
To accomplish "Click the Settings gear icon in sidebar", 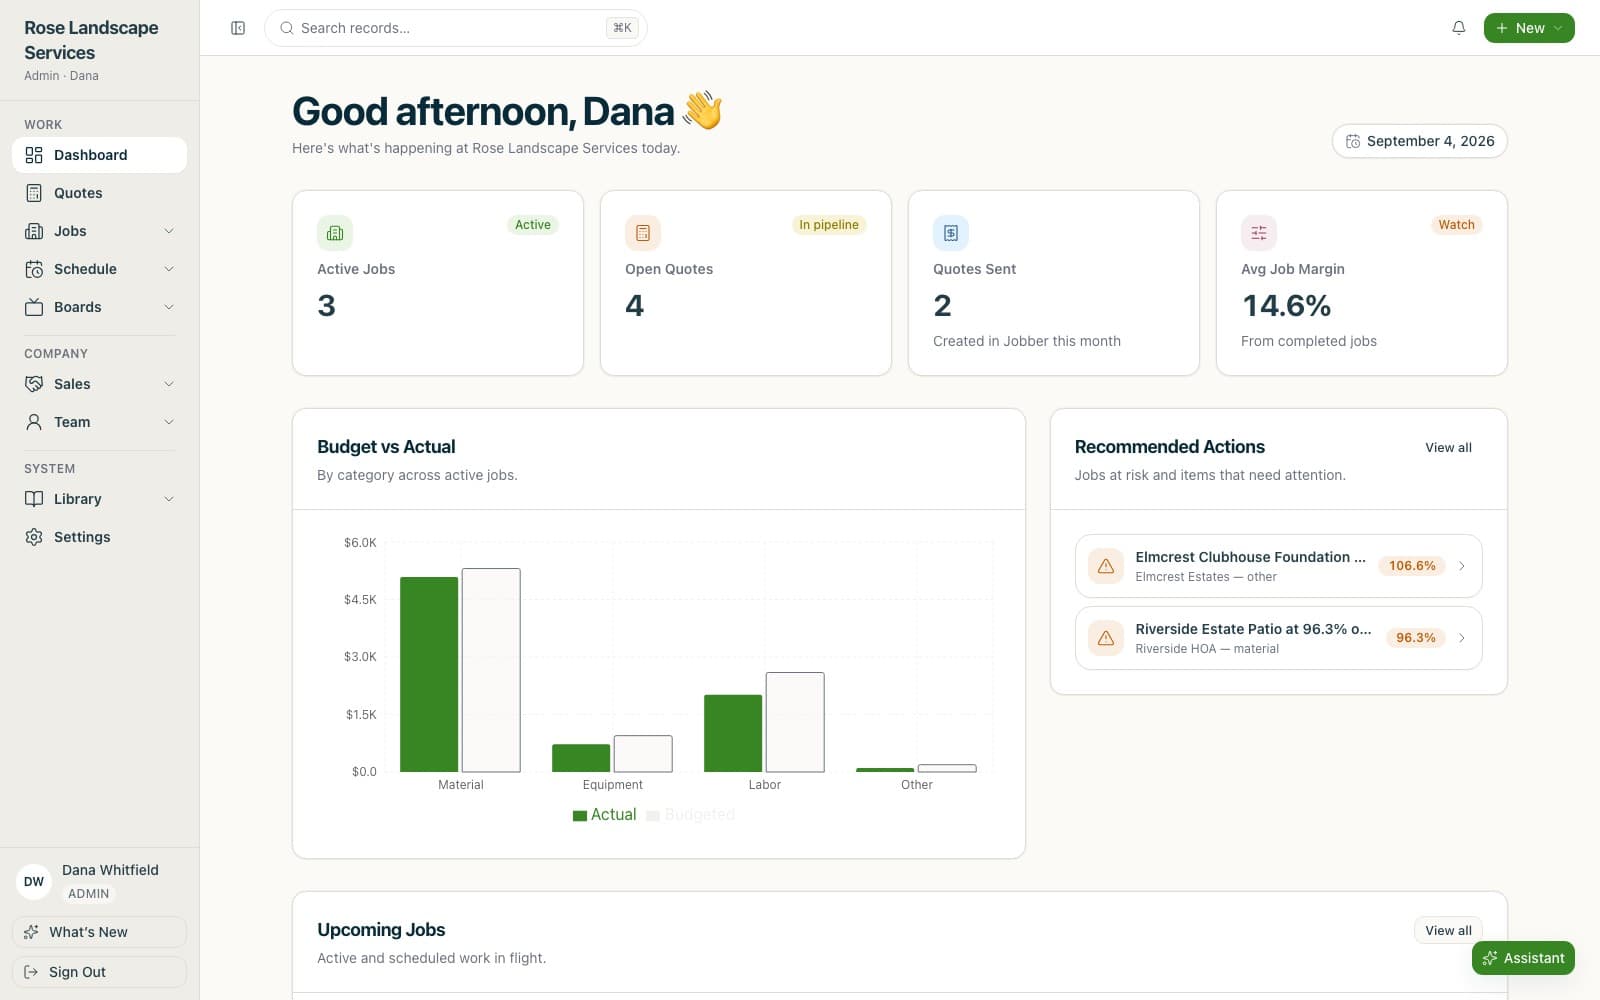I will coord(34,537).
